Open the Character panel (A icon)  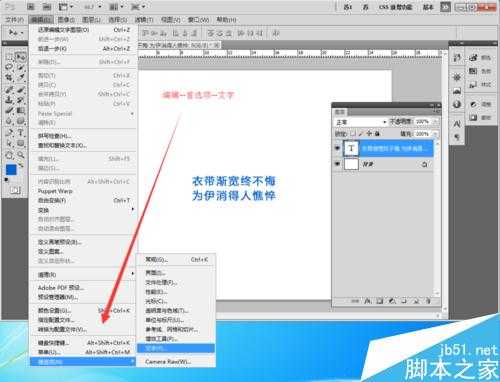(x=457, y=124)
